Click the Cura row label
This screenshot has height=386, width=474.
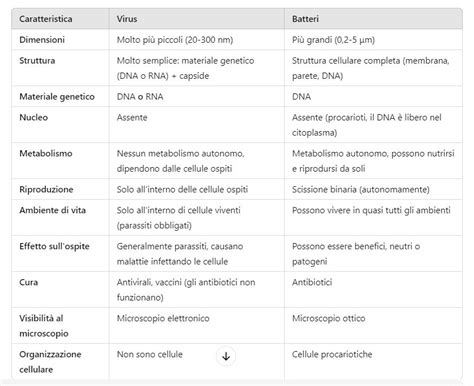point(29,282)
